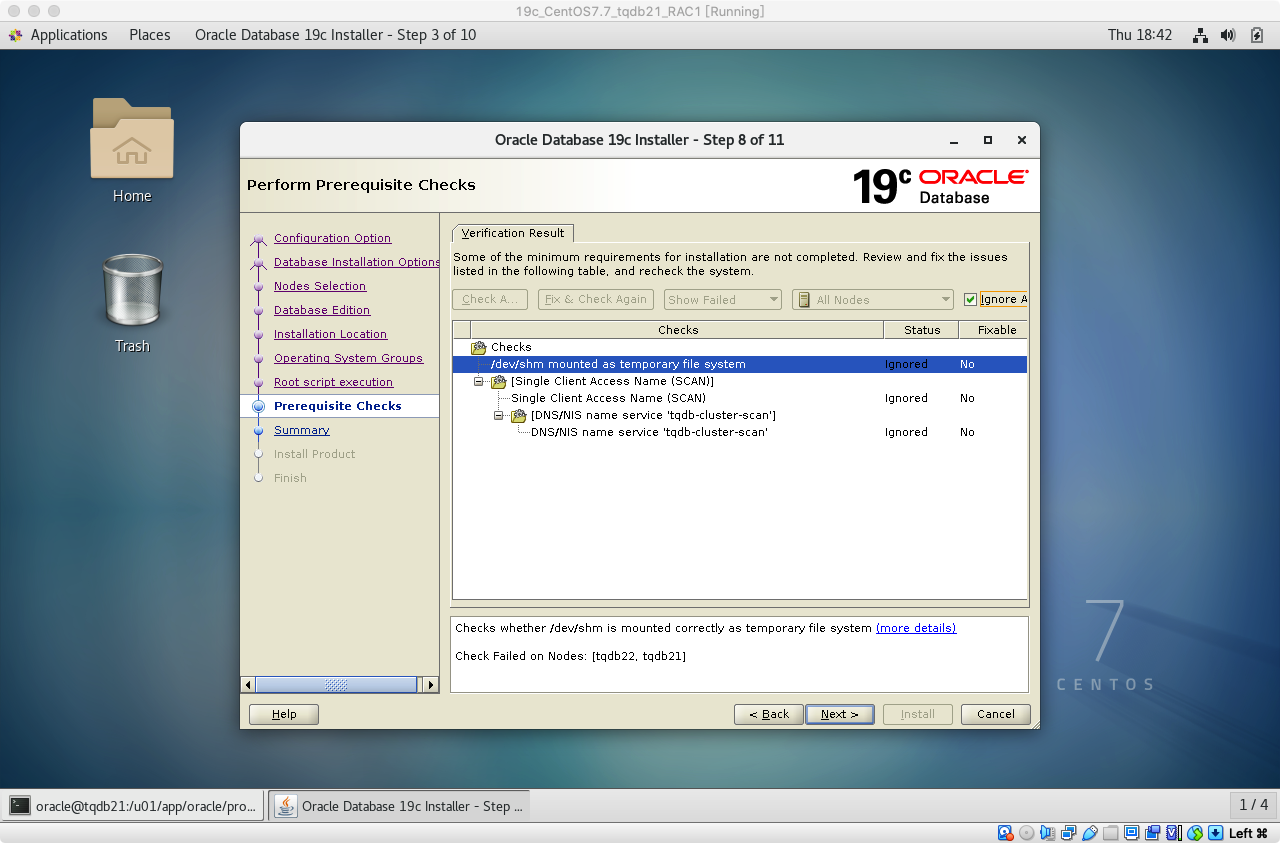Open the clock showing Thu 18:42

pyautogui.click(x=1140, y=35)
